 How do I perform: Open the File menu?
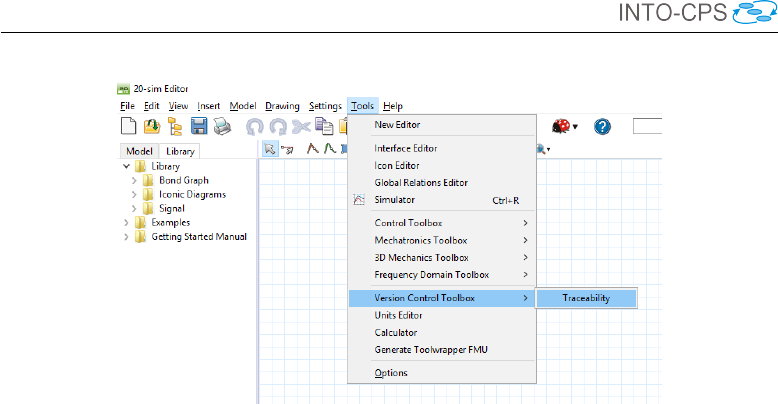click(128, 106)
